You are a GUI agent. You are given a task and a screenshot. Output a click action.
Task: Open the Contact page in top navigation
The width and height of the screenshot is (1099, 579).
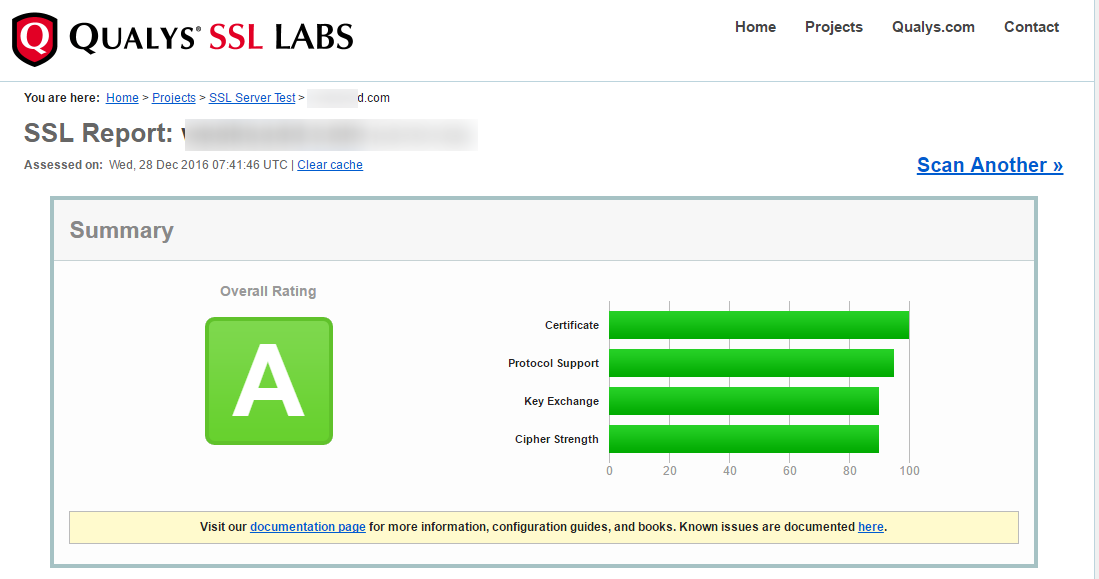pyautogui.click(x=1031, y=27)
